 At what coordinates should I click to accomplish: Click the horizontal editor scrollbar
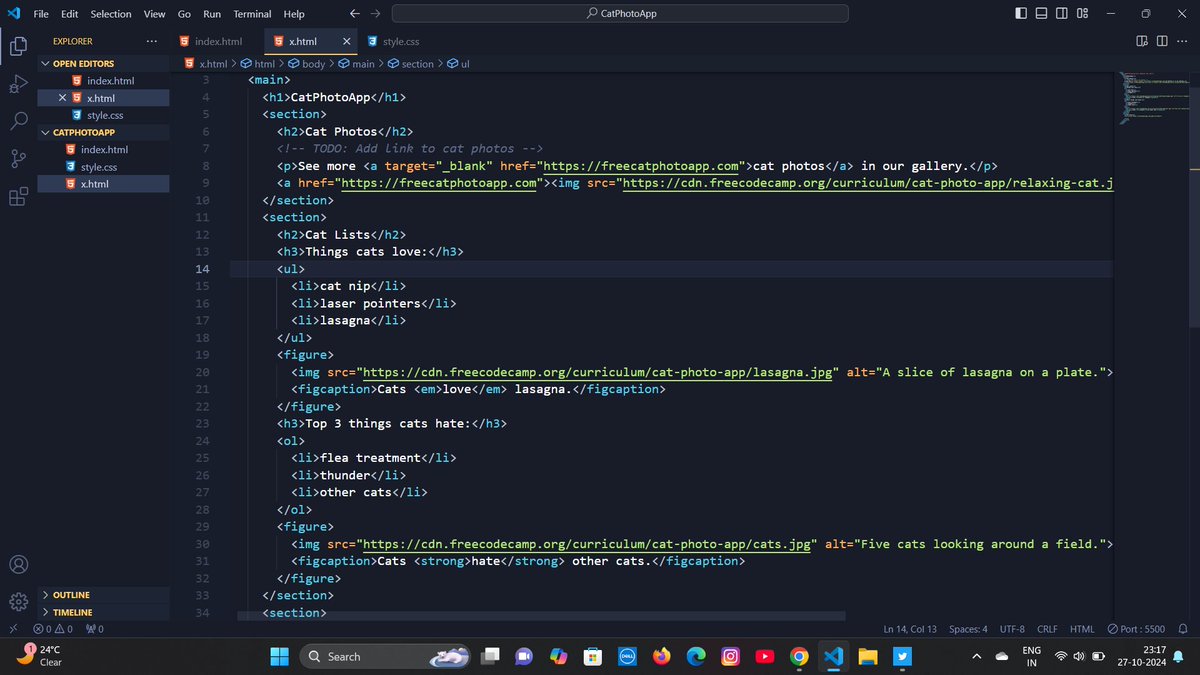[x=541, y=616]
